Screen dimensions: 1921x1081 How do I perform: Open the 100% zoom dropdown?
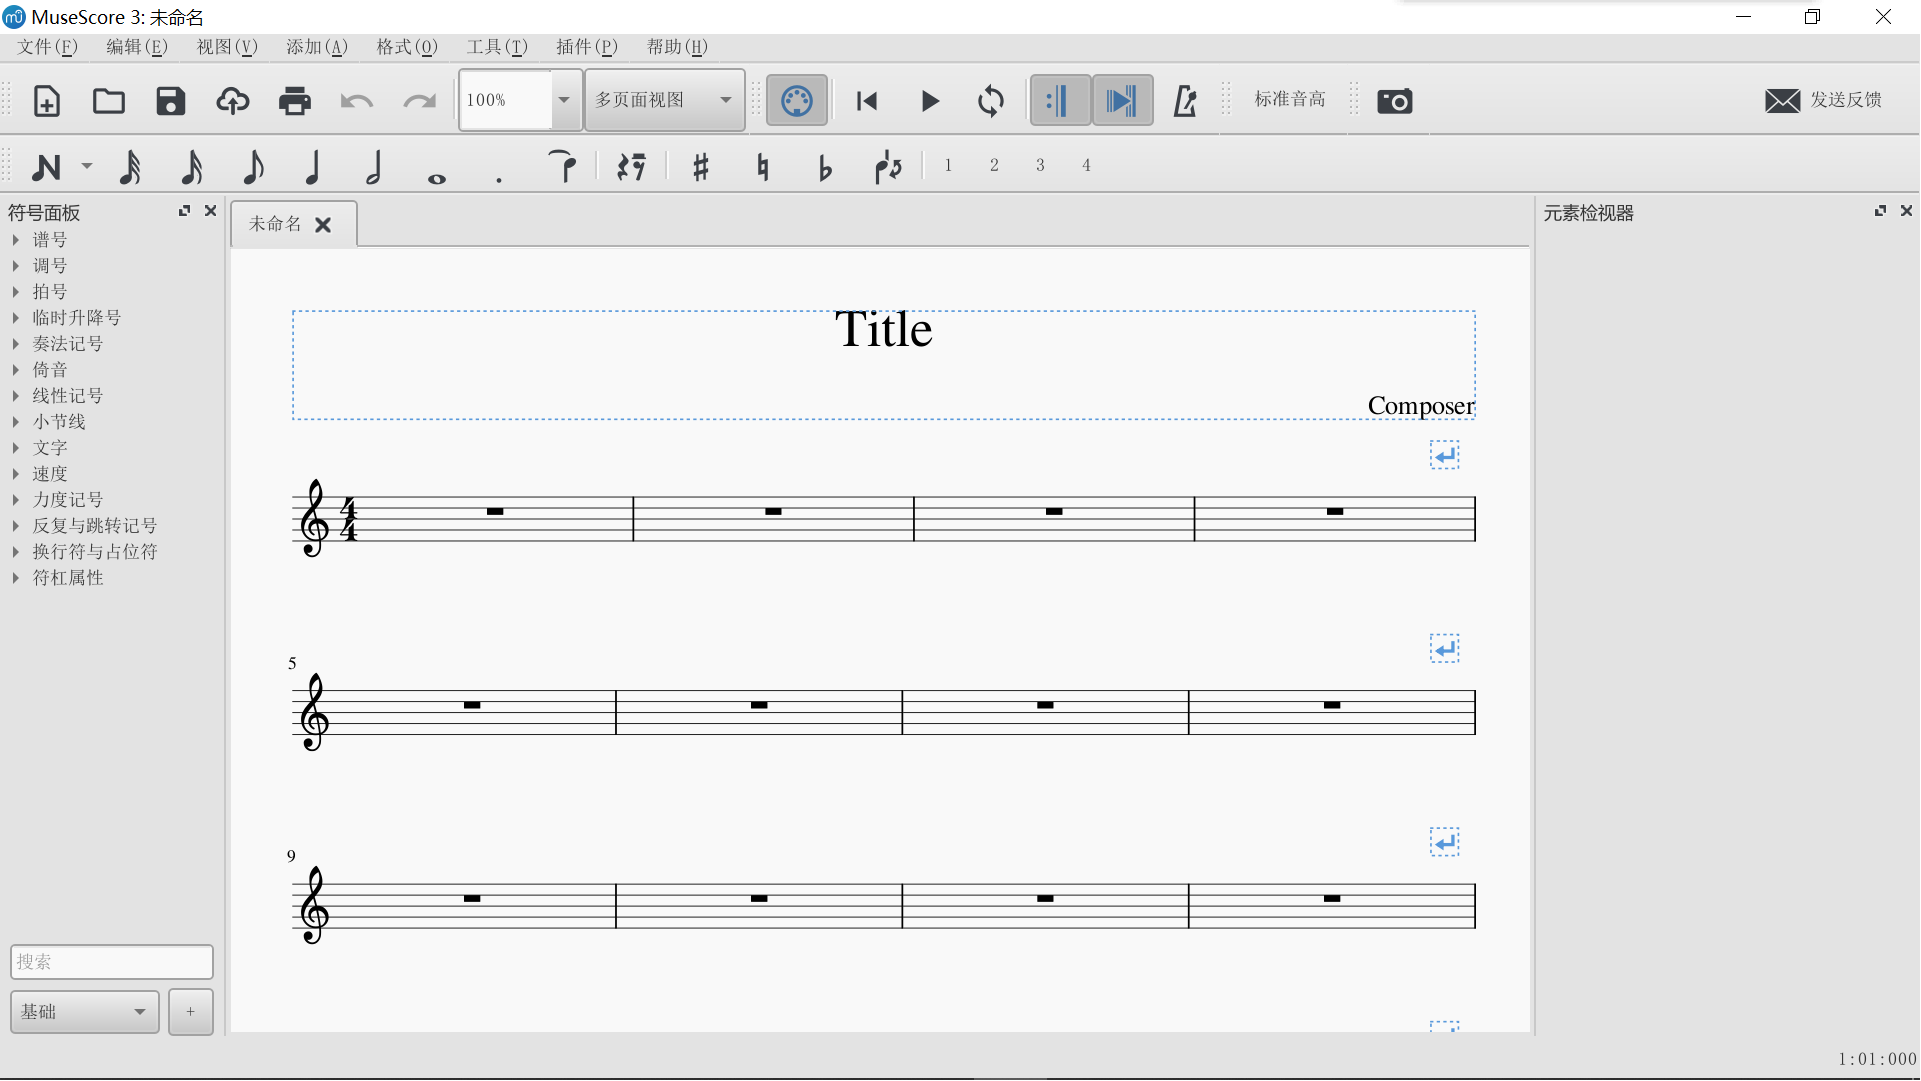(x=564, y=100)
